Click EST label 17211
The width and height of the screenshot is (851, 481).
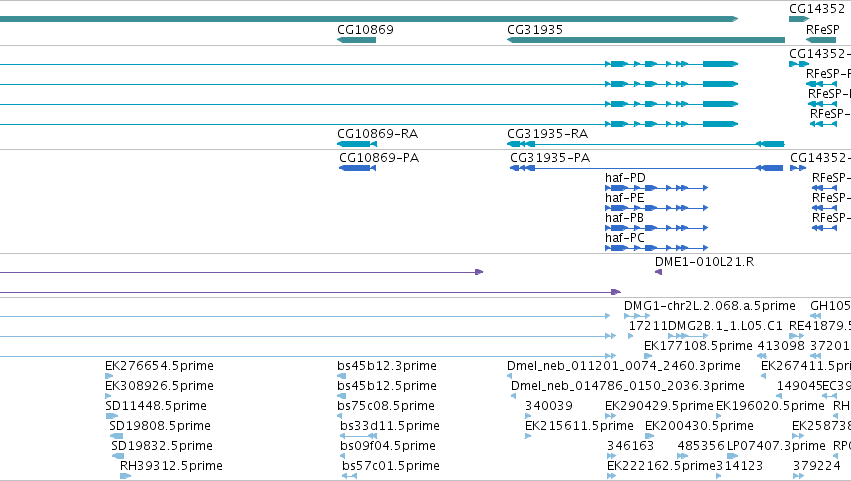648,326
